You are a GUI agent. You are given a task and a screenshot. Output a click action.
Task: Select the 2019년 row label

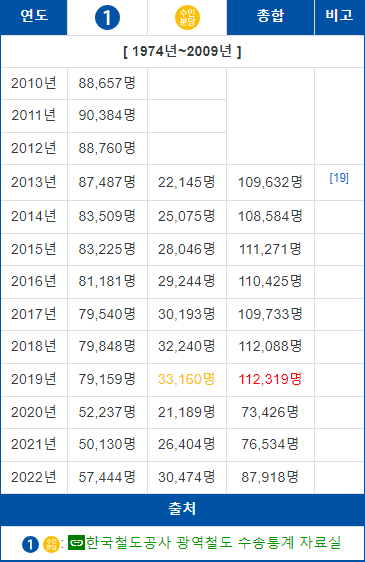click(34, 379)
